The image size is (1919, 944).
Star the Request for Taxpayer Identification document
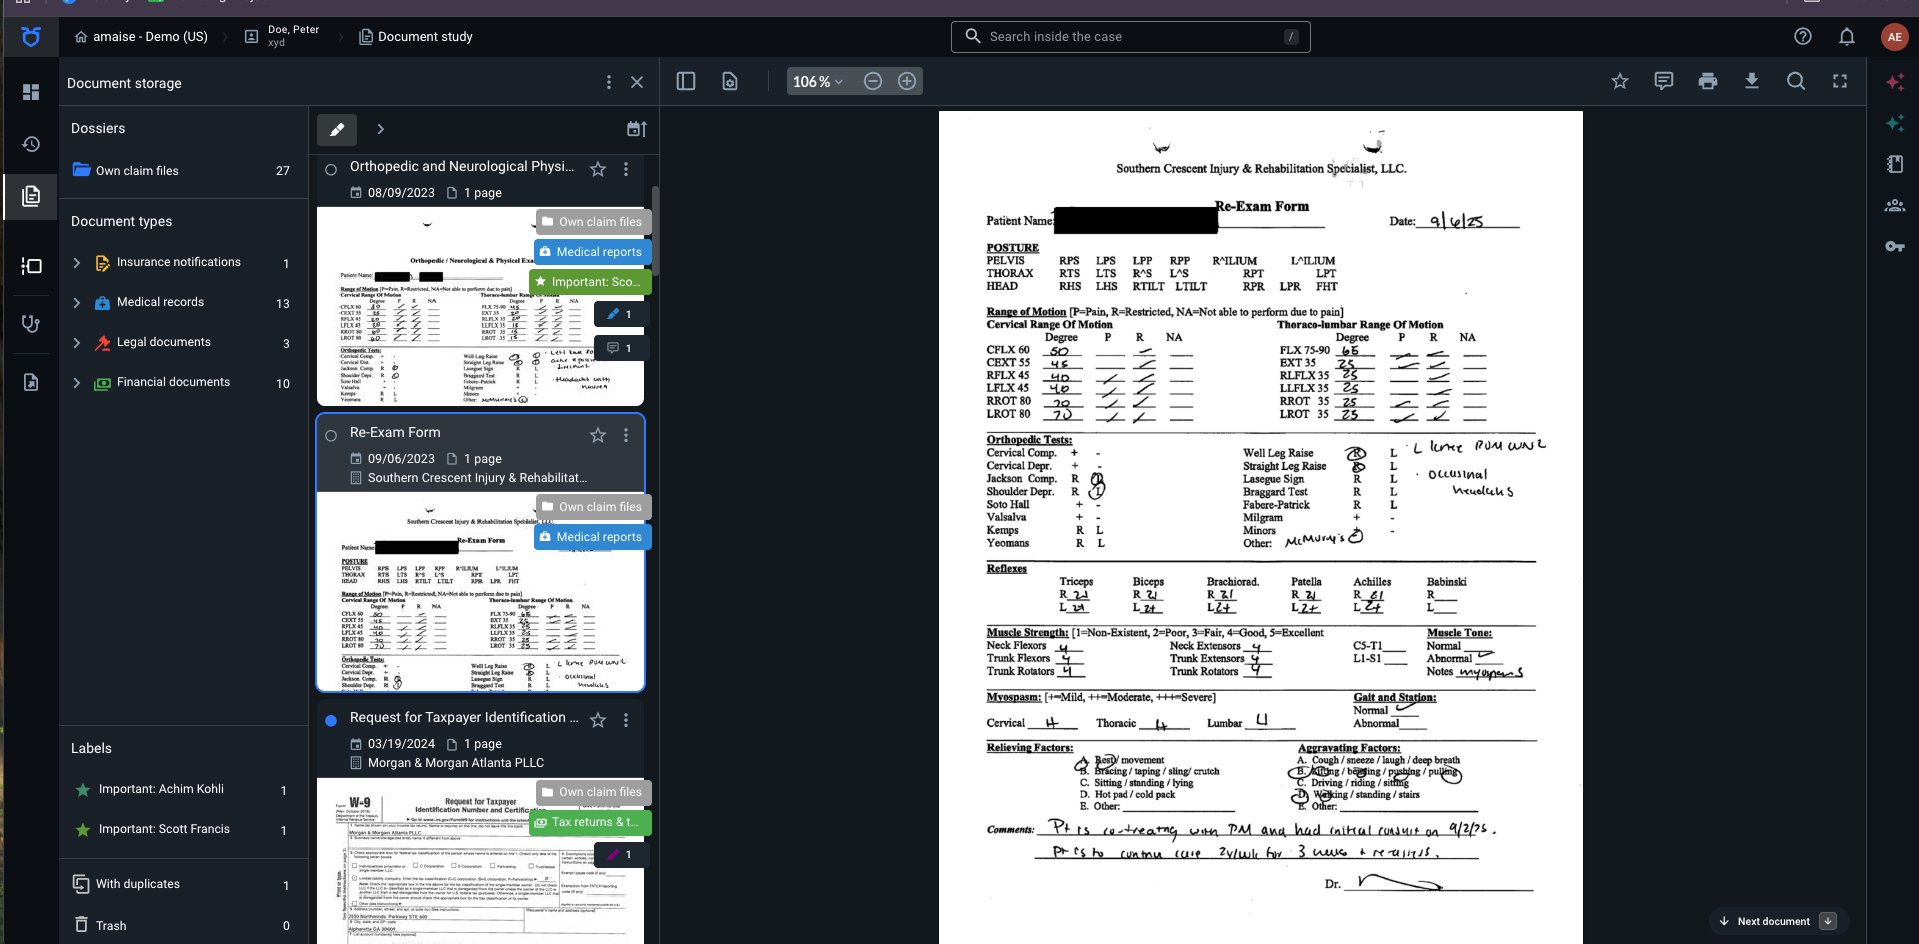pyautogui.click(x=598, y=720)
